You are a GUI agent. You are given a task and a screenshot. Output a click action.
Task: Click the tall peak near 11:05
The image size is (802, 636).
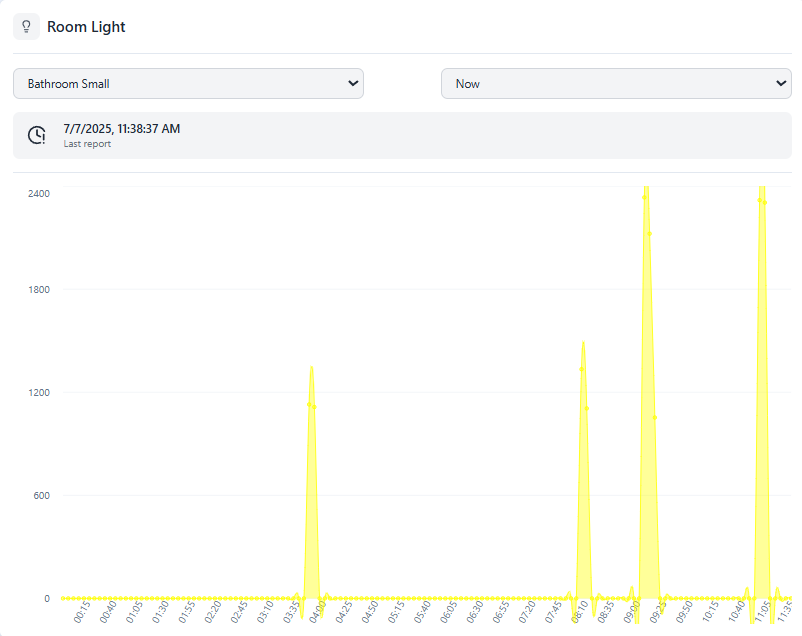click(762, 190)
